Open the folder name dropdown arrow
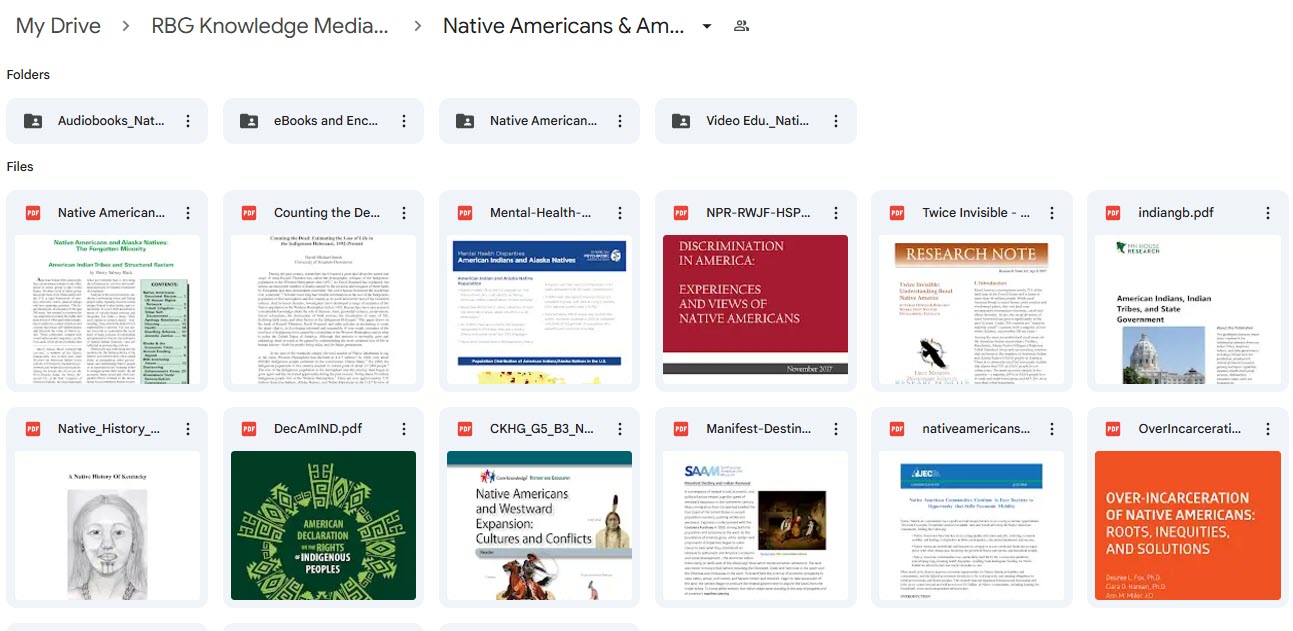This screenshot has height=631, width=1293. (707, 26)
